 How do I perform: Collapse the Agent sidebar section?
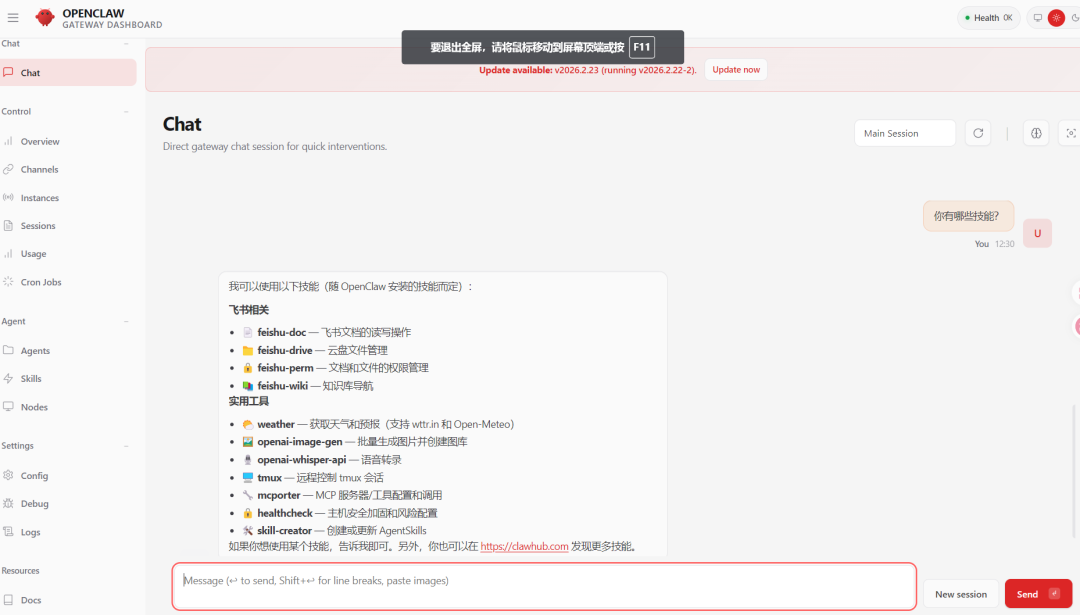point(126,322)
